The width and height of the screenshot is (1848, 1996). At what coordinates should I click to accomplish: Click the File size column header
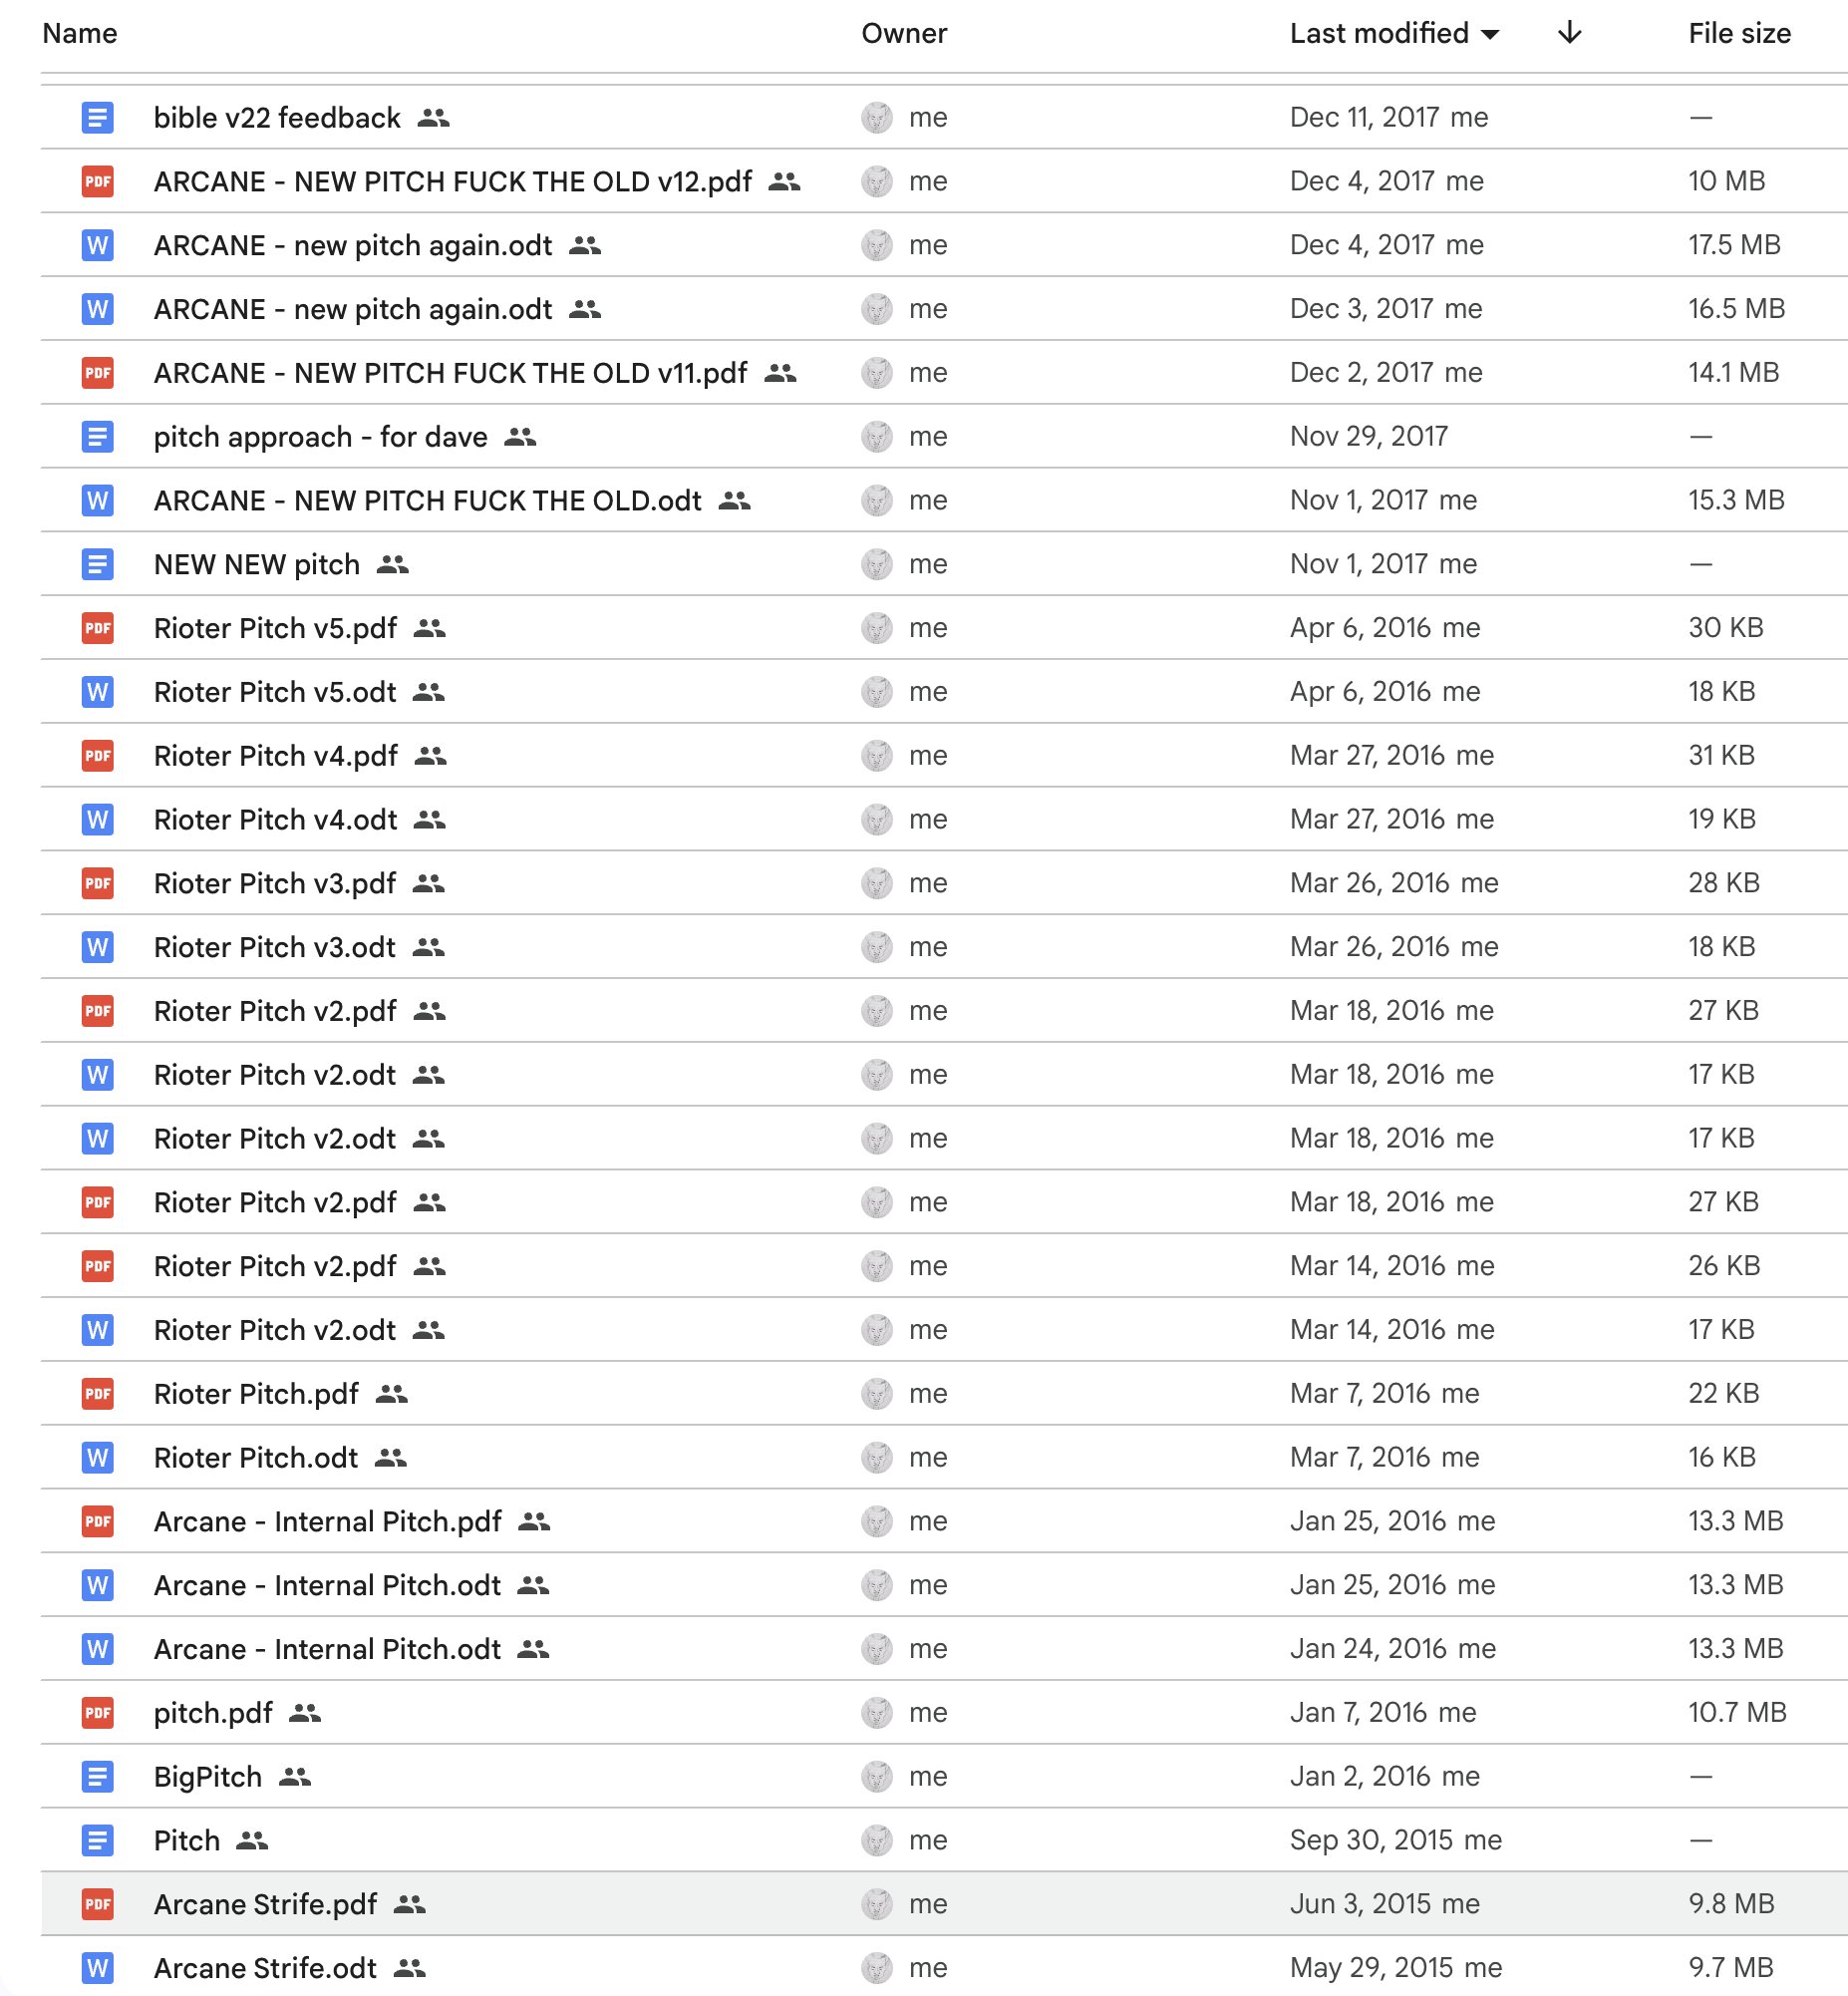[x=1739, y=33]
